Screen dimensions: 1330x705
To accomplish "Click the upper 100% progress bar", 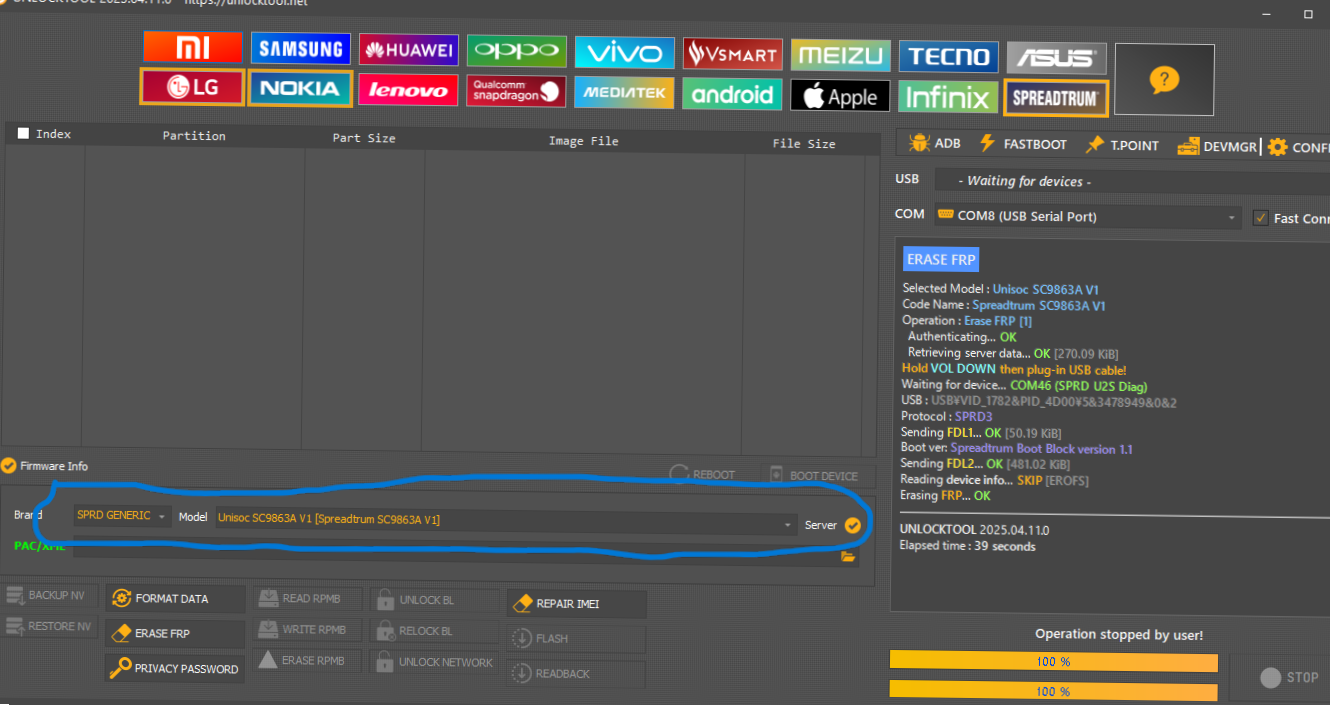I will (1053, 662).
